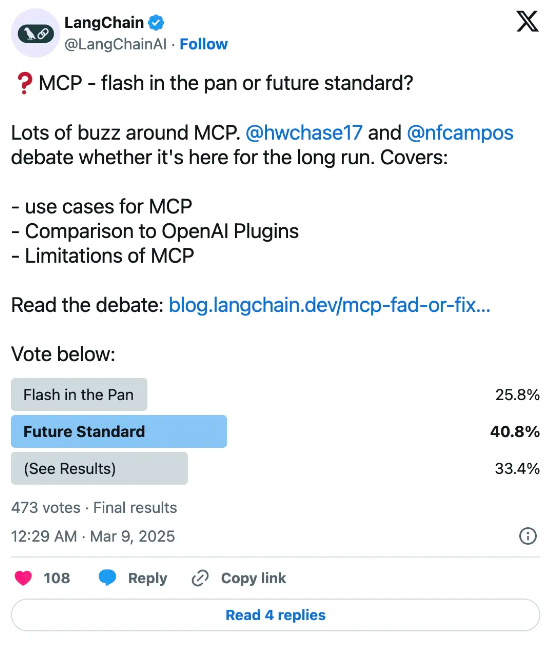Open the tweet timestamp Mar 9, 2025
Screen dimensions: 554x645
click(x=93, y=536)
